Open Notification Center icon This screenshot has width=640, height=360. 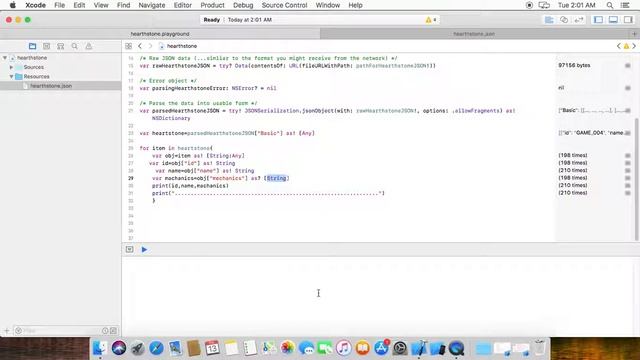click(x=625, y=5)
